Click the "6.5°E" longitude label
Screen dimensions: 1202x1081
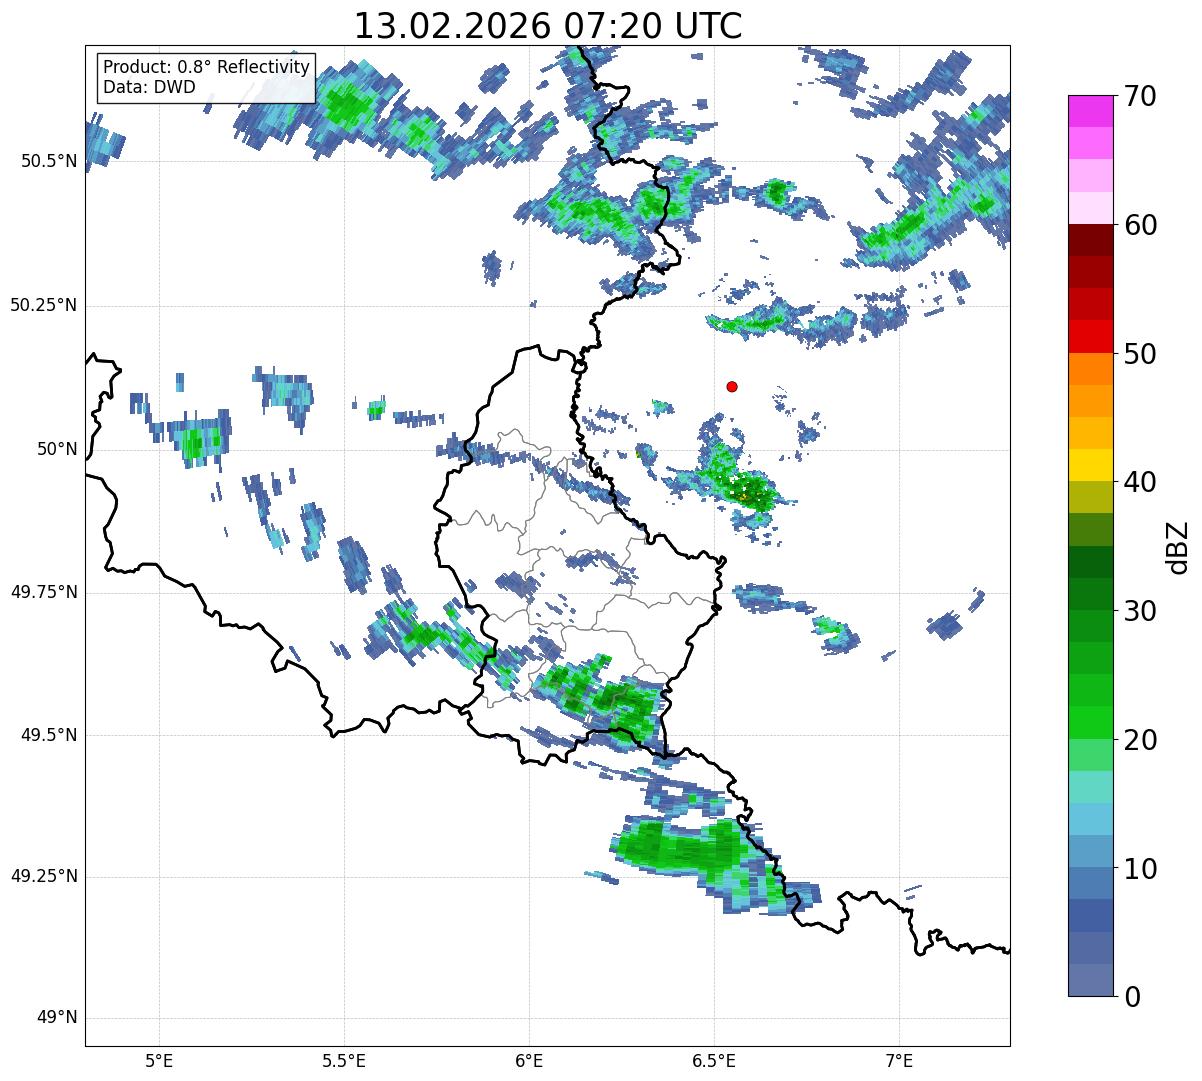click(714, 1060)
